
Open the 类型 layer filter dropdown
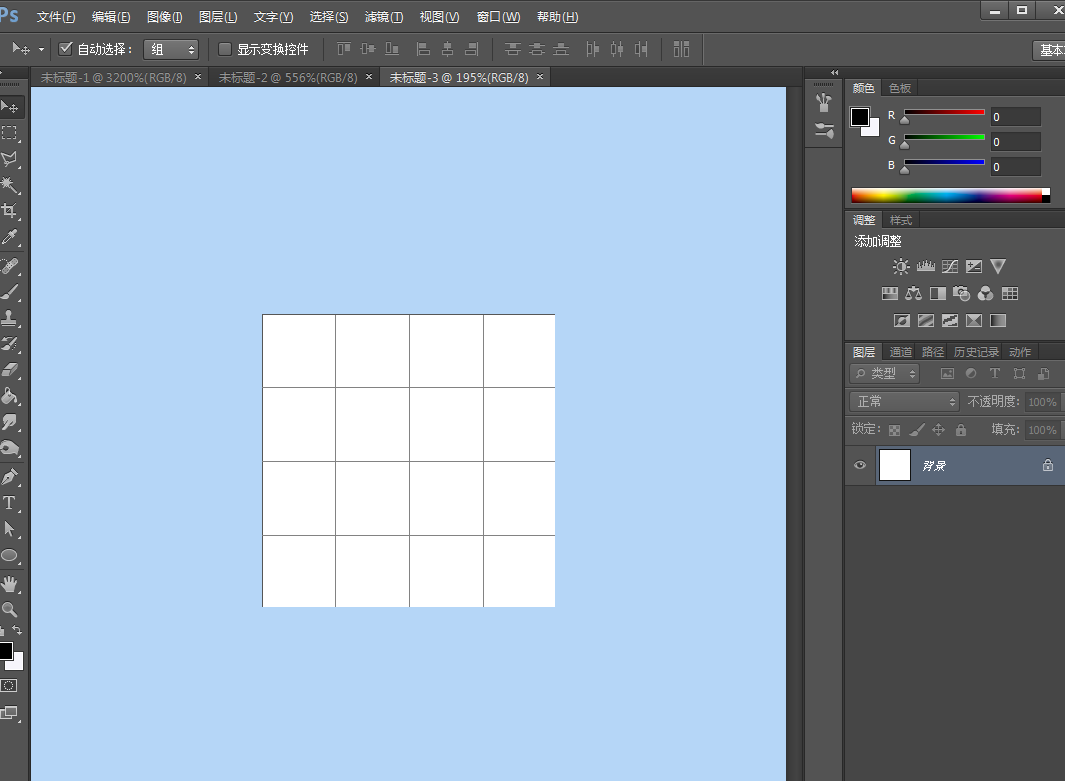point(884,374)
